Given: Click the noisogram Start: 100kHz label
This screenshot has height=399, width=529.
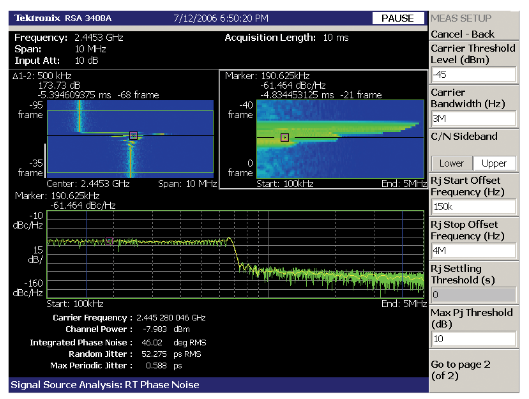Looking at the screenshot, I should [x=285, y=184].
